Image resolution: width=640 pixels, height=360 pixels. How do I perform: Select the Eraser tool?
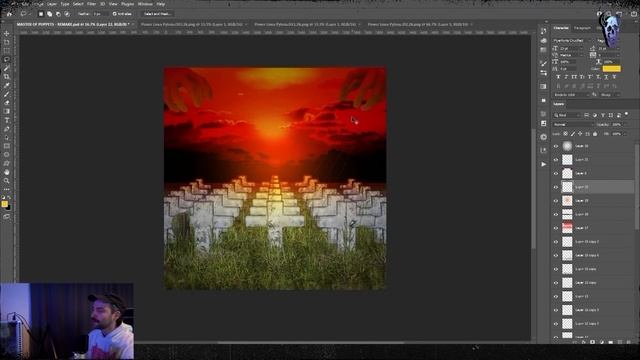[7, 103]
